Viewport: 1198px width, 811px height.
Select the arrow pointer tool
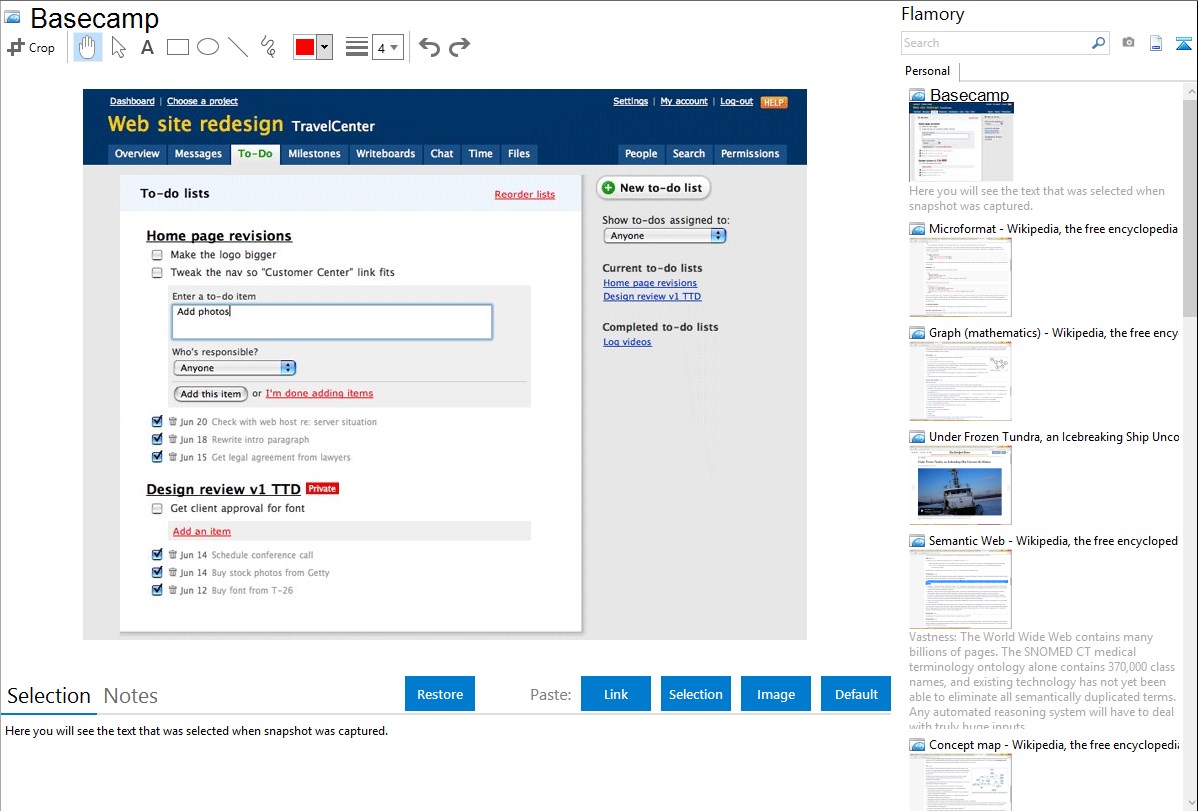118,47
